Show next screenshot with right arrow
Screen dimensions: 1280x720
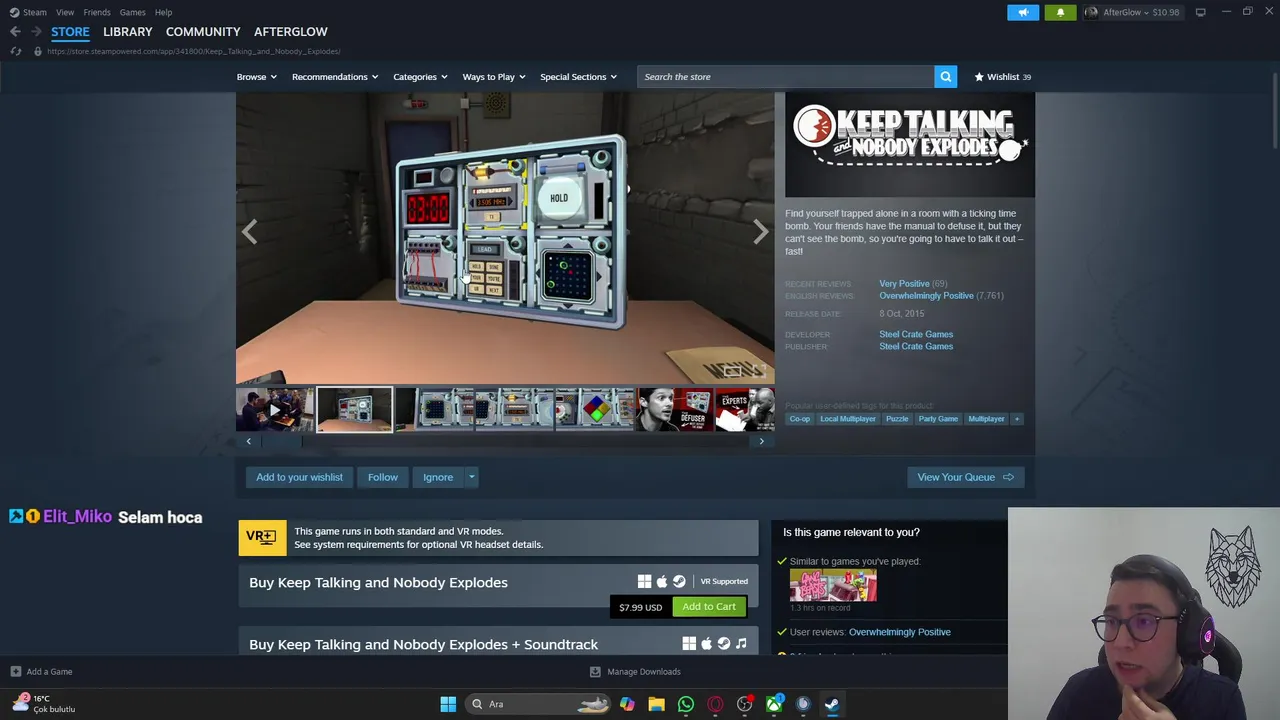pos(760,232)
